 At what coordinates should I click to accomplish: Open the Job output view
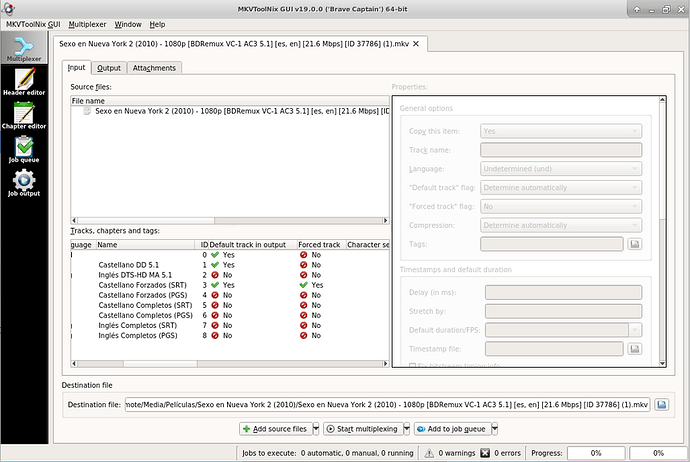pos(24,183)
